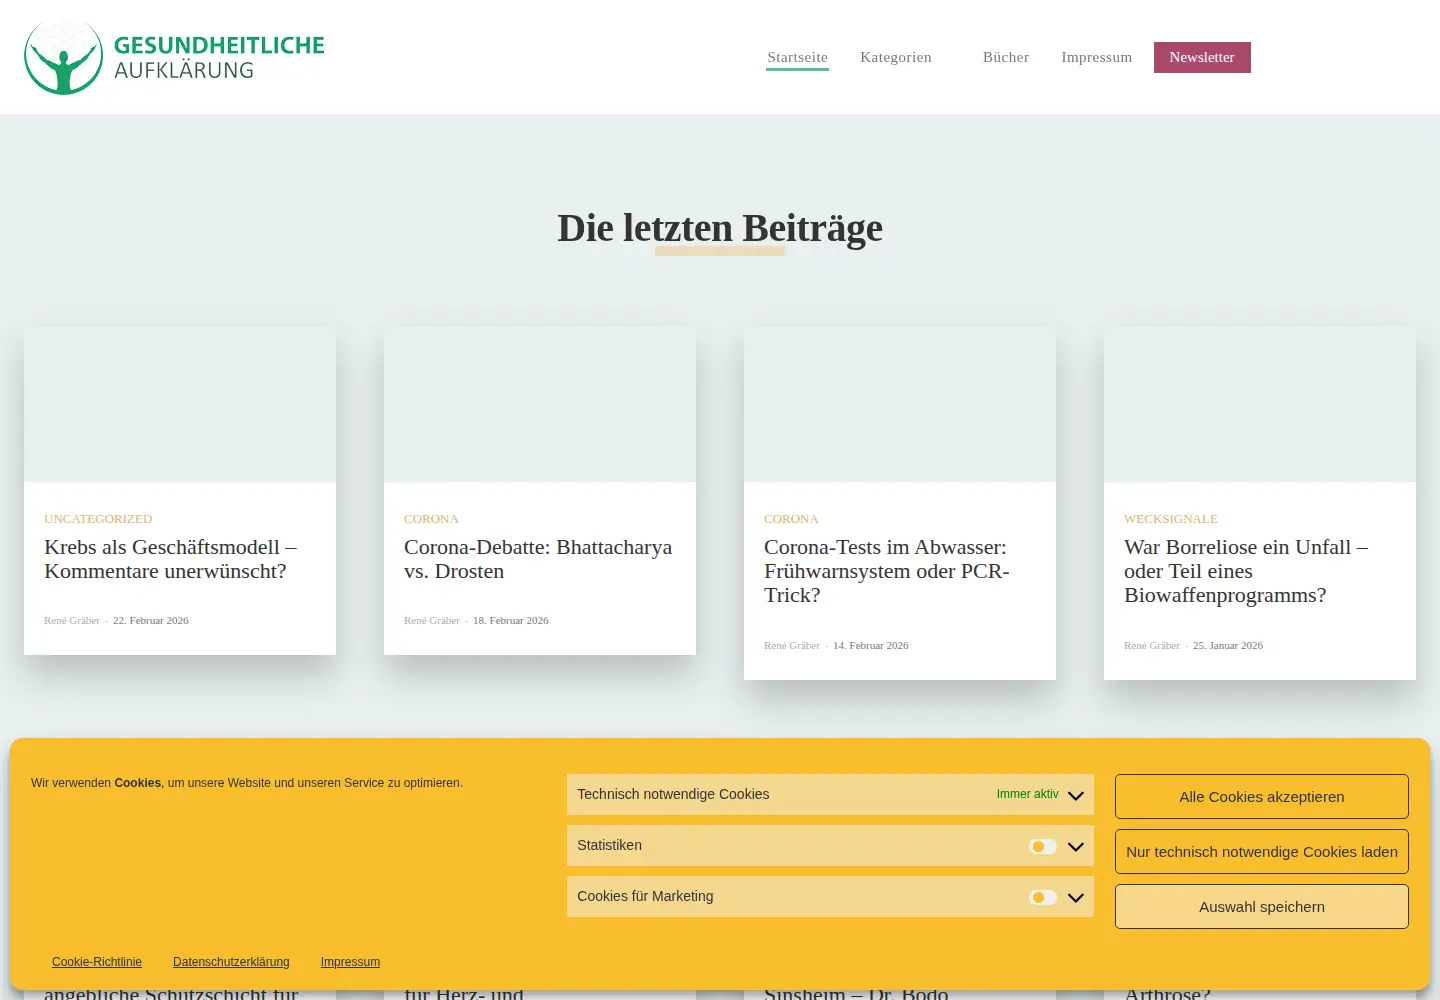Click the Gesundheitliche Aufklärung logo

point(174,57)
